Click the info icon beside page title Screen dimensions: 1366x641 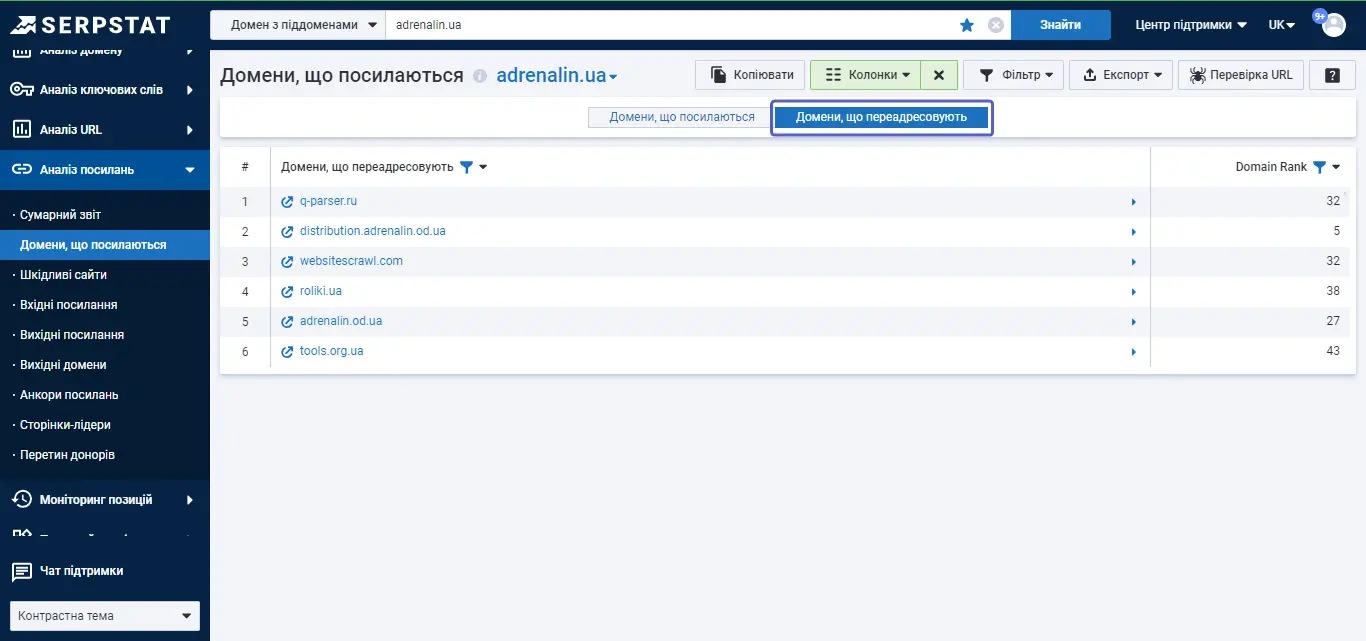point(480,76)
